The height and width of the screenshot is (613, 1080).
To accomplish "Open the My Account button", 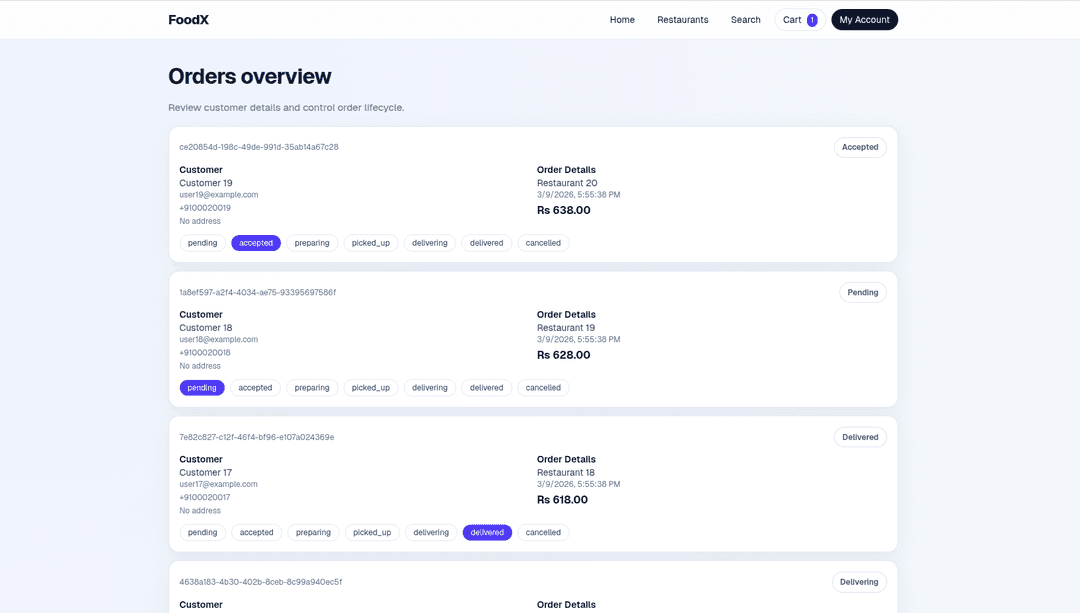I will (x=864, y=19).
